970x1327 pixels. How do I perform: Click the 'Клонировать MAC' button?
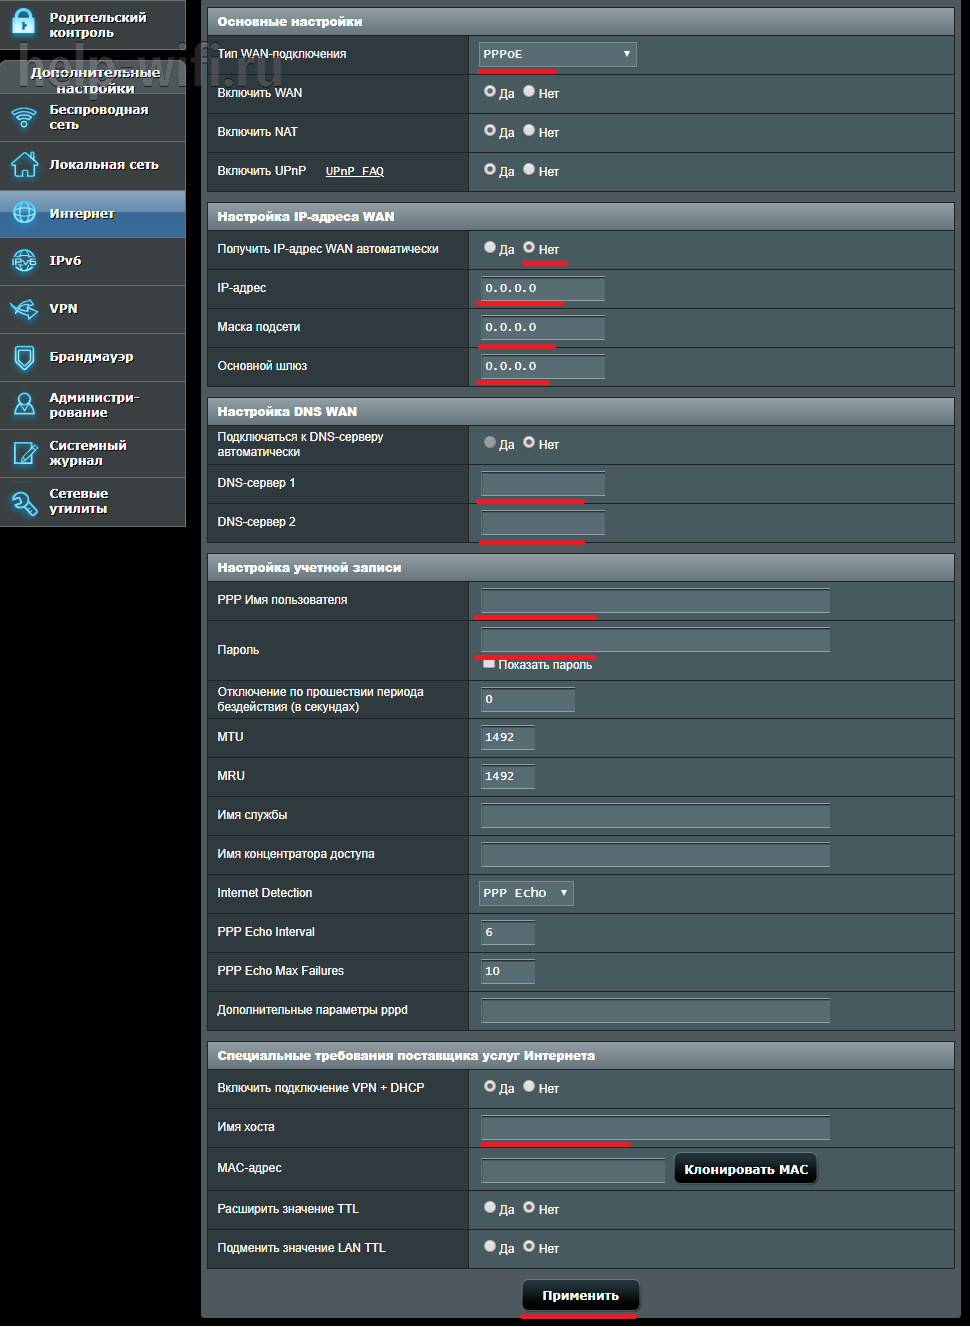pos(745,1169)
